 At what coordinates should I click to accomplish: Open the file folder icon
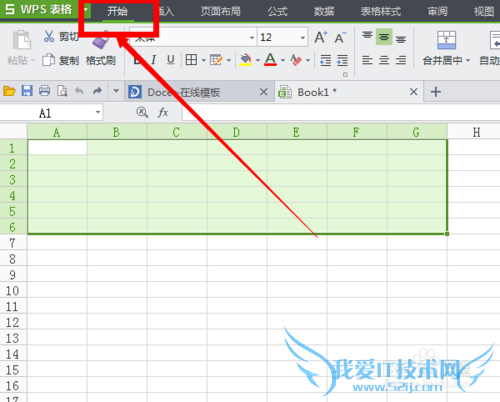click(9, 91)
